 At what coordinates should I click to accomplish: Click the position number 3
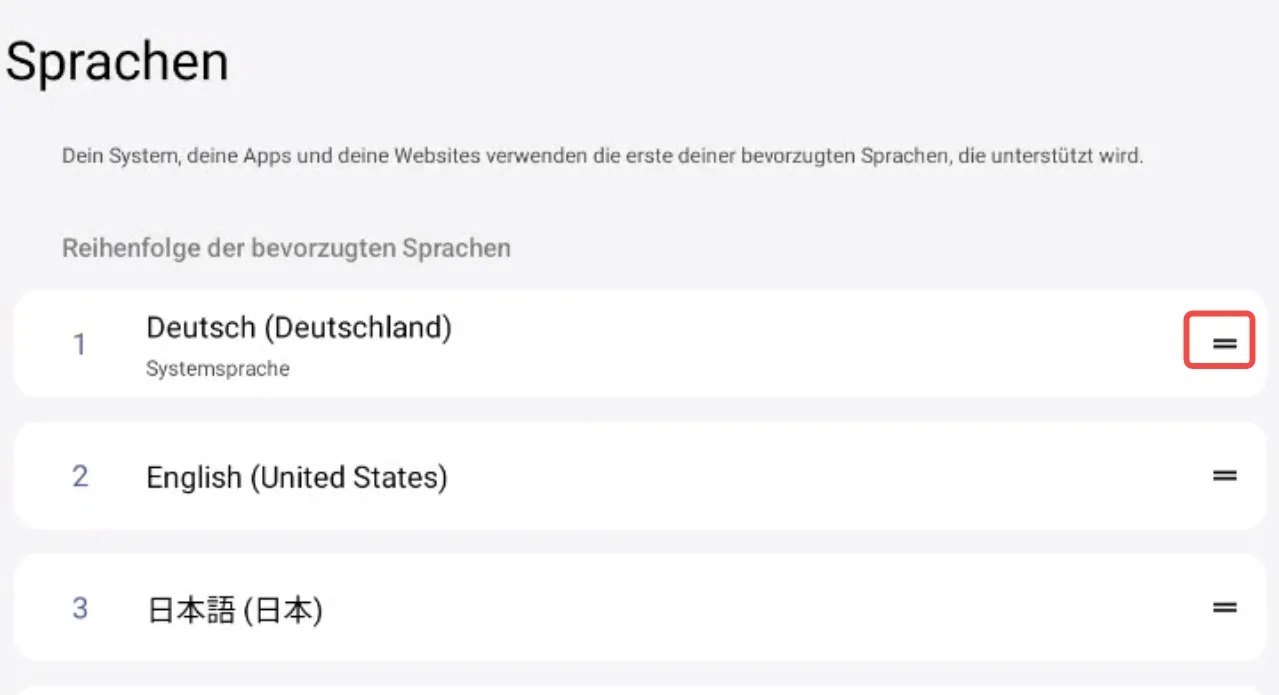tap(80, 608)
